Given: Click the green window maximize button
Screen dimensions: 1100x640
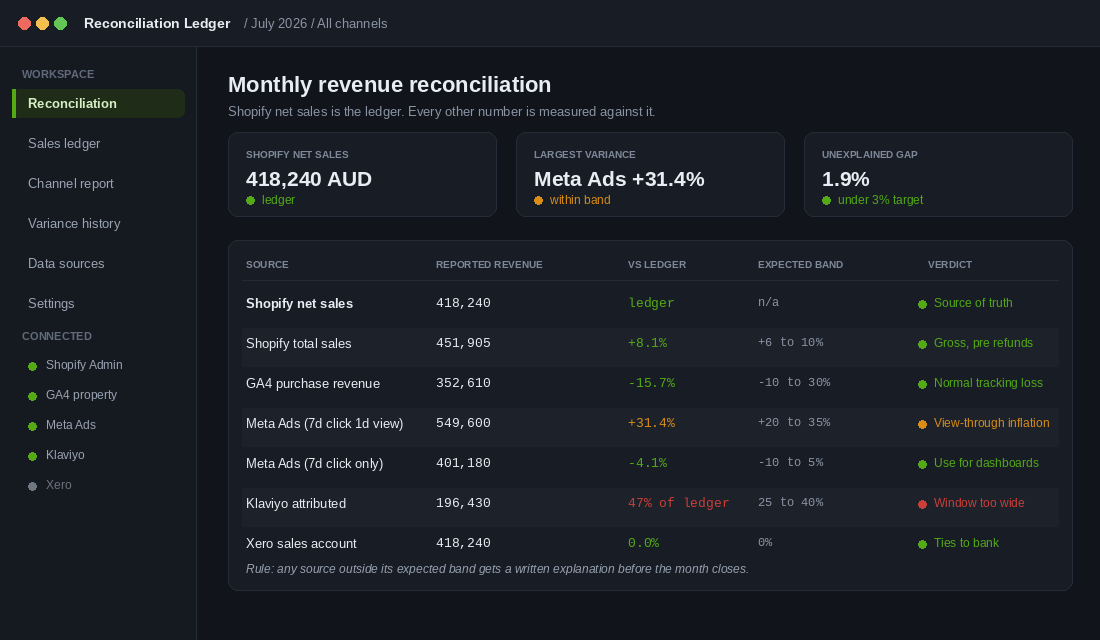Looking at the screenshot, I should pos(61,23).
